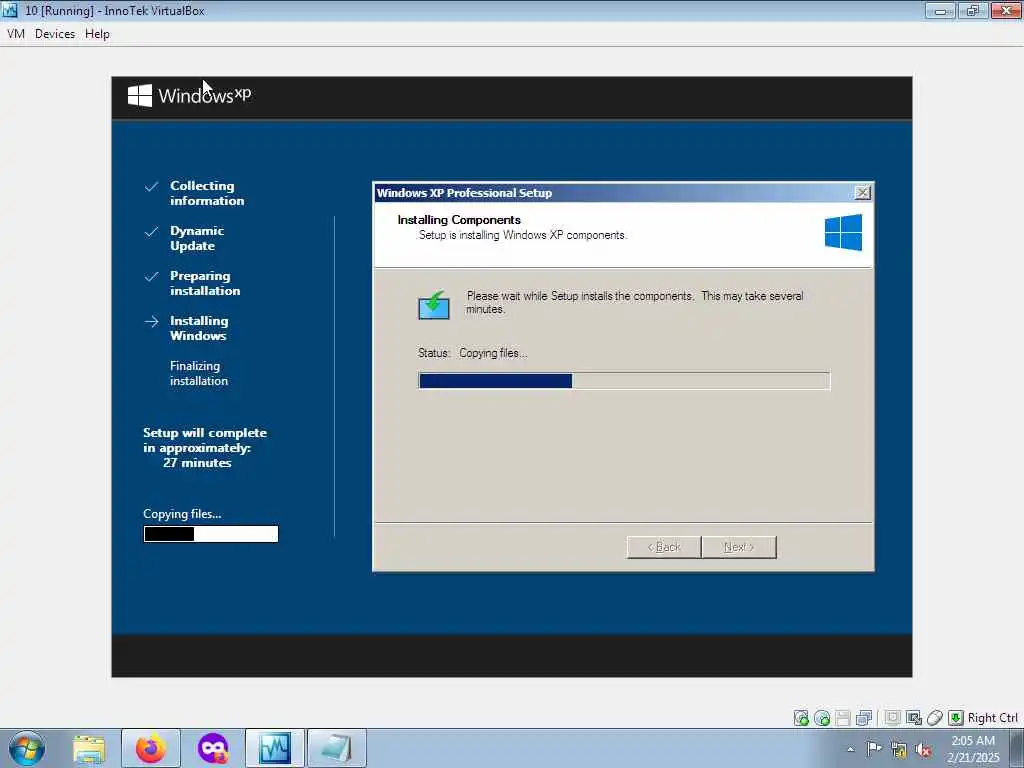
Task: Click the blue Windows logo in dialog header
Action: 843,232
